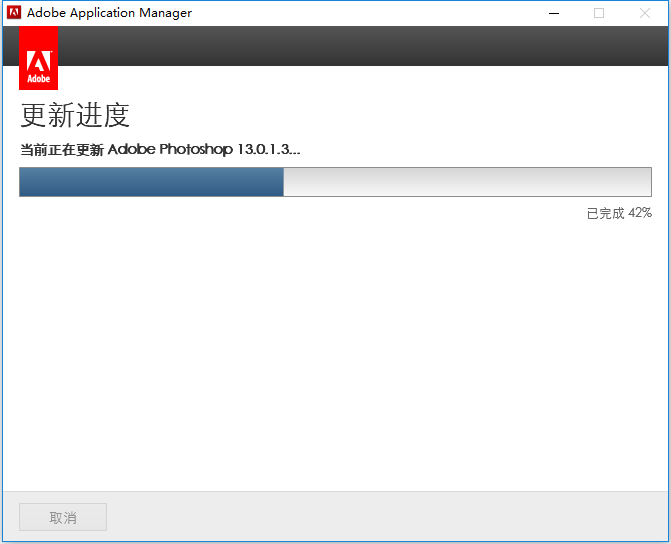Screen dimensions: 671x544
Task: Click the 已完成 label under the progress bar
Action: point(606,213)
